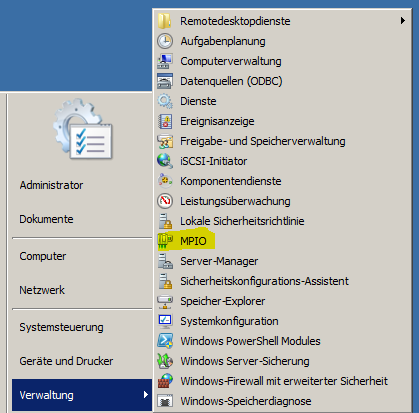The height and width of the screenshot is (413, 419).
Task: Start Leistungsüberwachung
Action: click(282, 201)
